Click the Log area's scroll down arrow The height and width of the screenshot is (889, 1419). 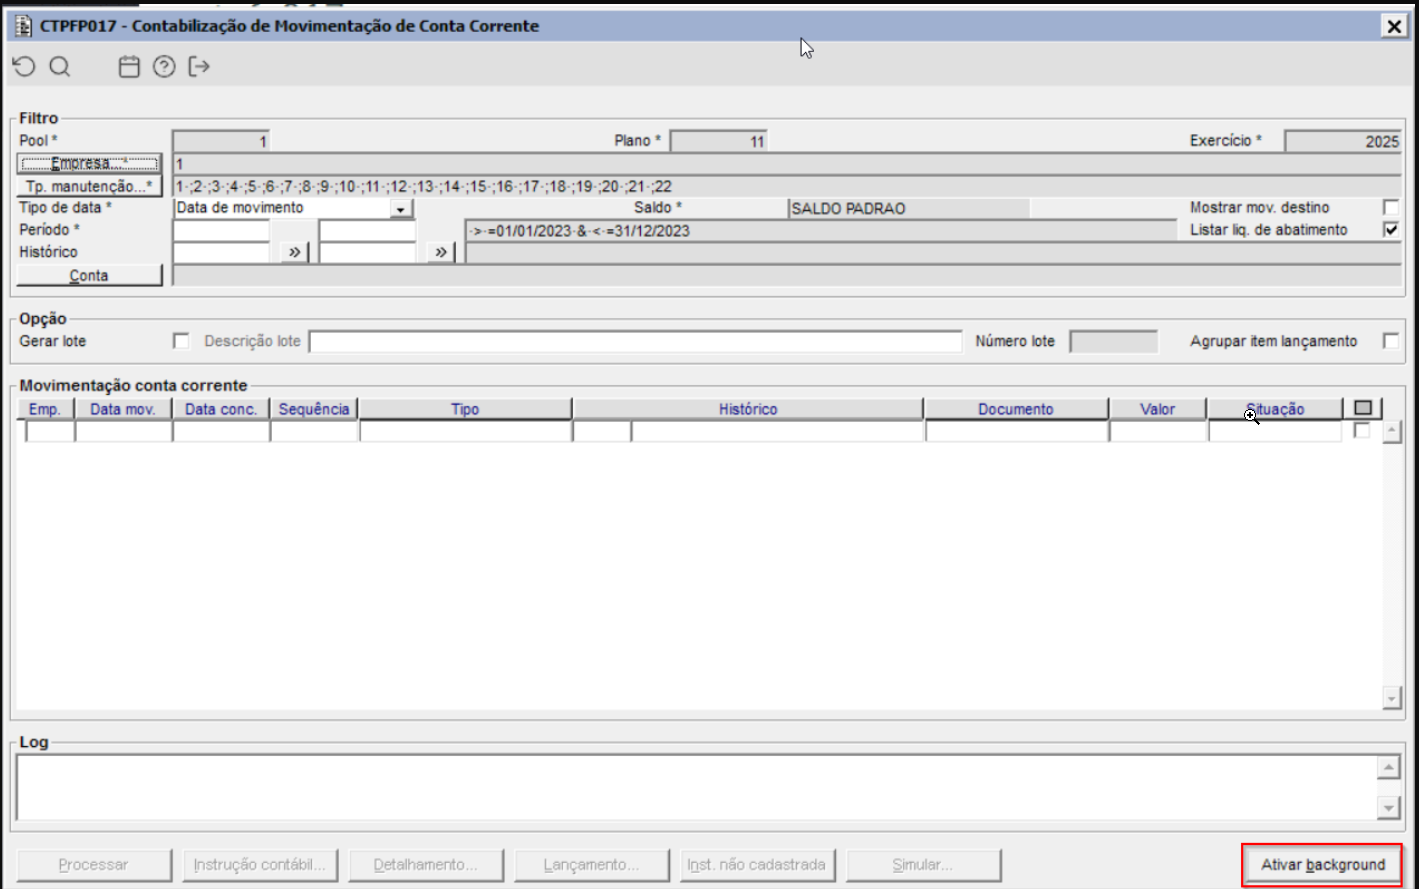tap(1388, 807)
